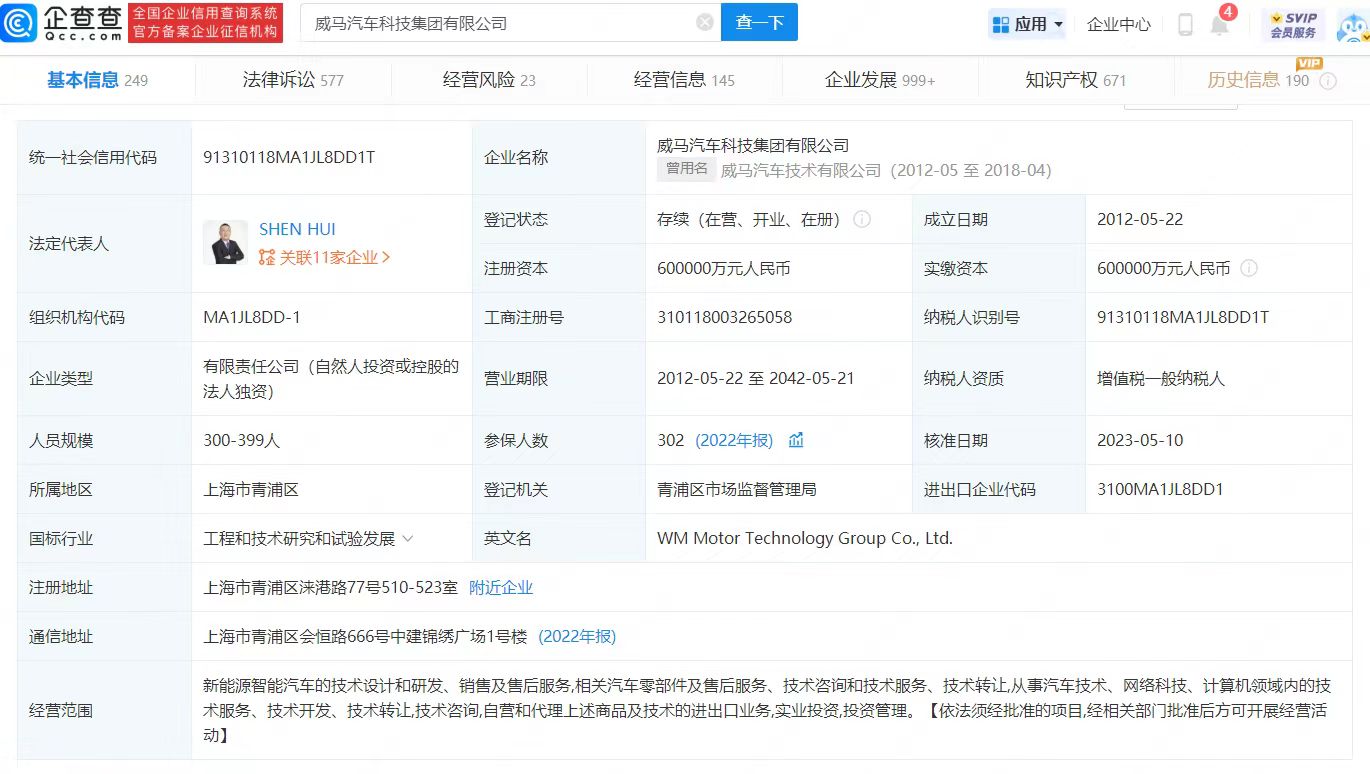Click 进出口企业代码 value 3100MA1JL8DD1
The image size is (1370, 774).
(x=1160, y=489)
